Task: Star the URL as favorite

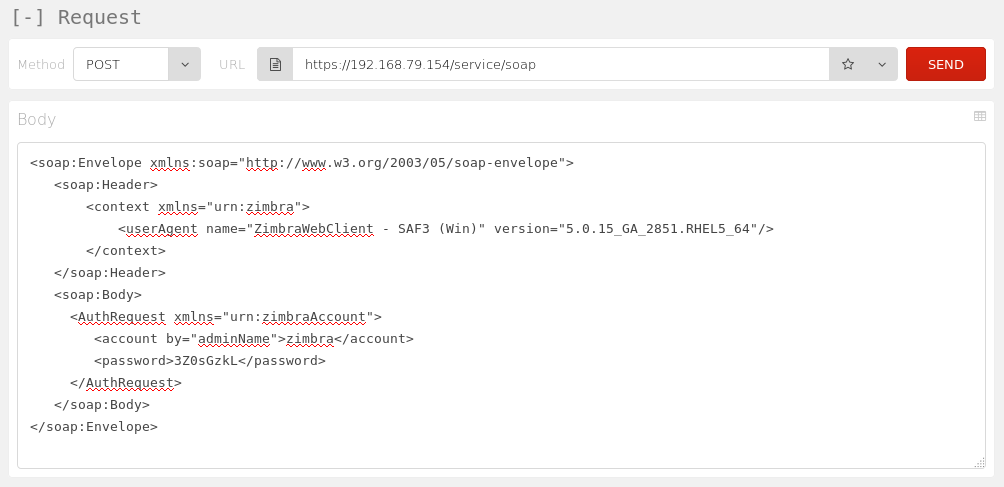Action: tap(848, 64)
